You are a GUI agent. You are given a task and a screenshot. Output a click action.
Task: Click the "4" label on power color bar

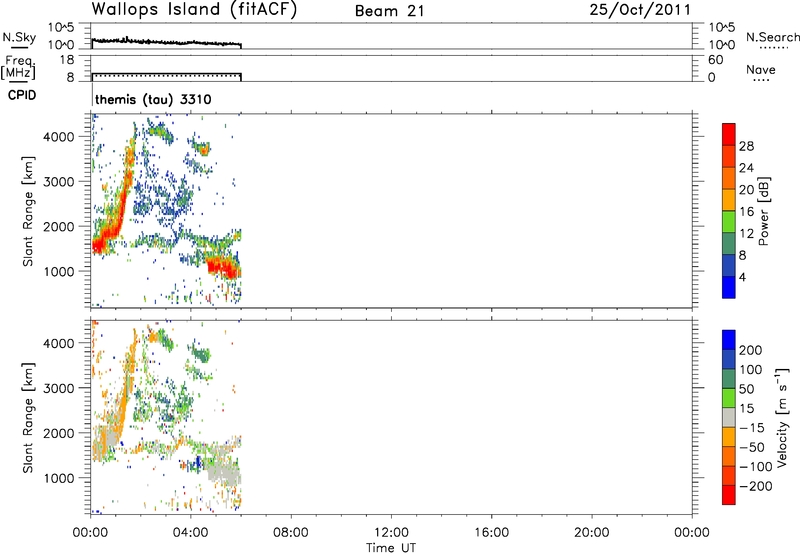(742, 277)
